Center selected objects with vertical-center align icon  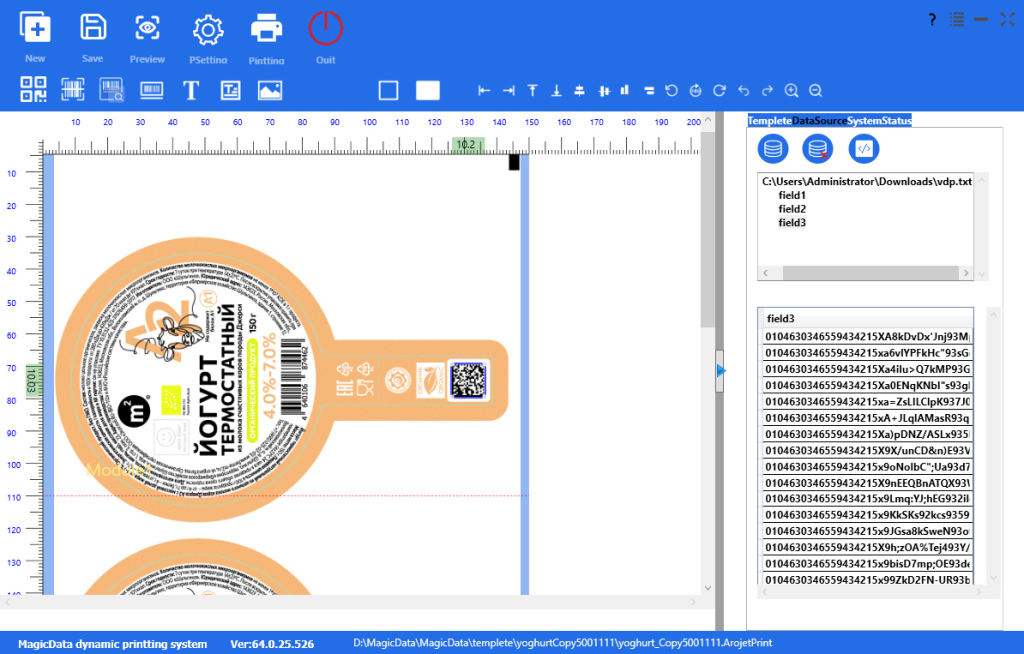(x=604, y=91)
